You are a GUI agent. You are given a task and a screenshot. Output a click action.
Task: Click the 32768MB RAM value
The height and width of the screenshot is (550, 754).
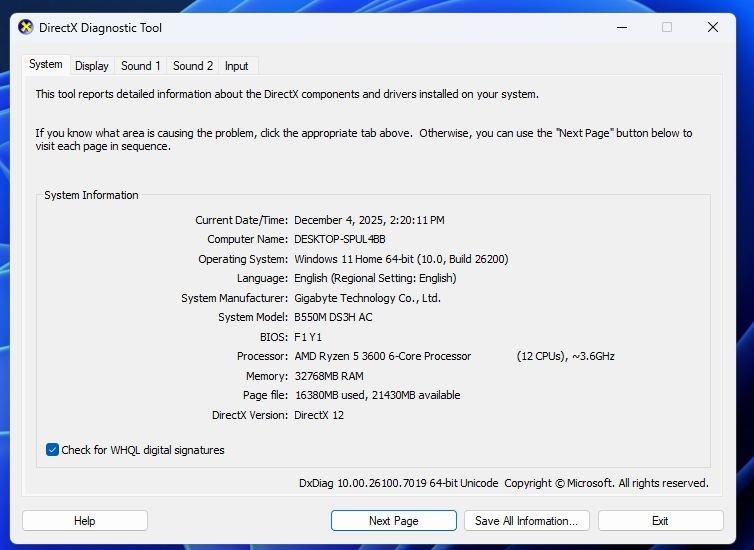coord(329,376)
